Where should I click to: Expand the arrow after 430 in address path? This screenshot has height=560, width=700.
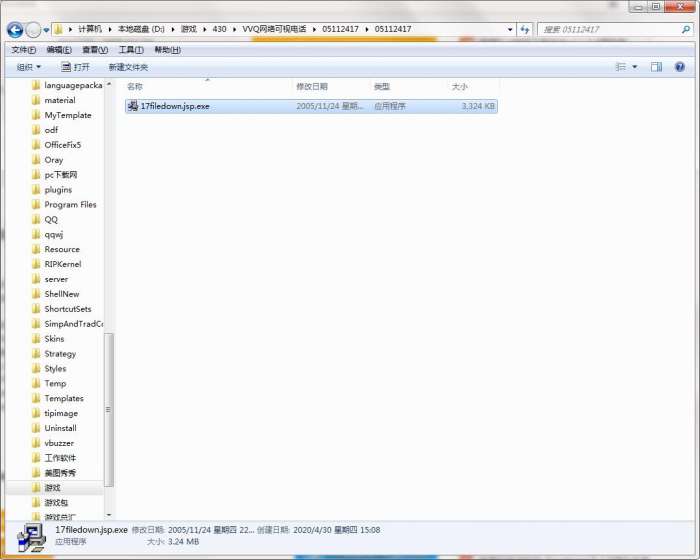[234, 29]
